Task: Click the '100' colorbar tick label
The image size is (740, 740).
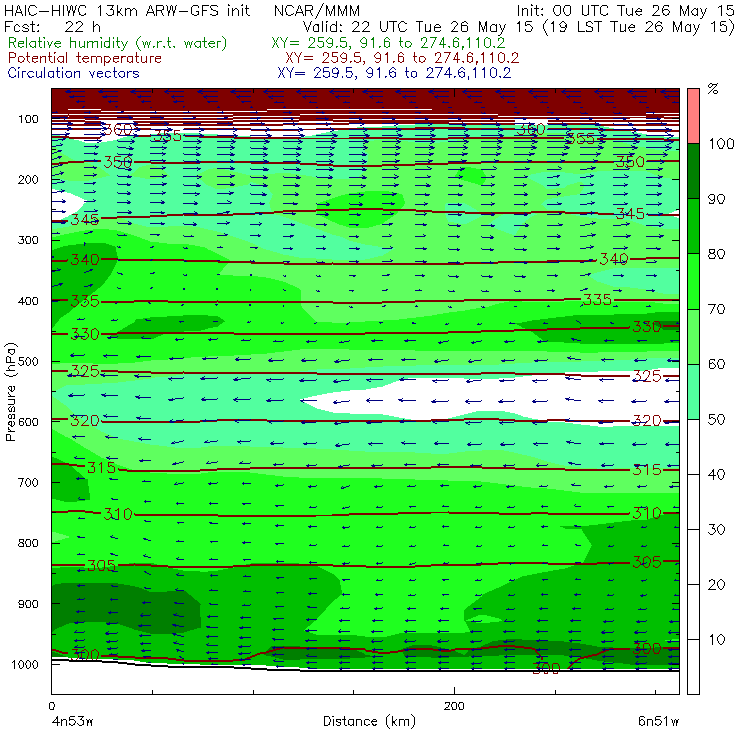Action: (722, 143)
